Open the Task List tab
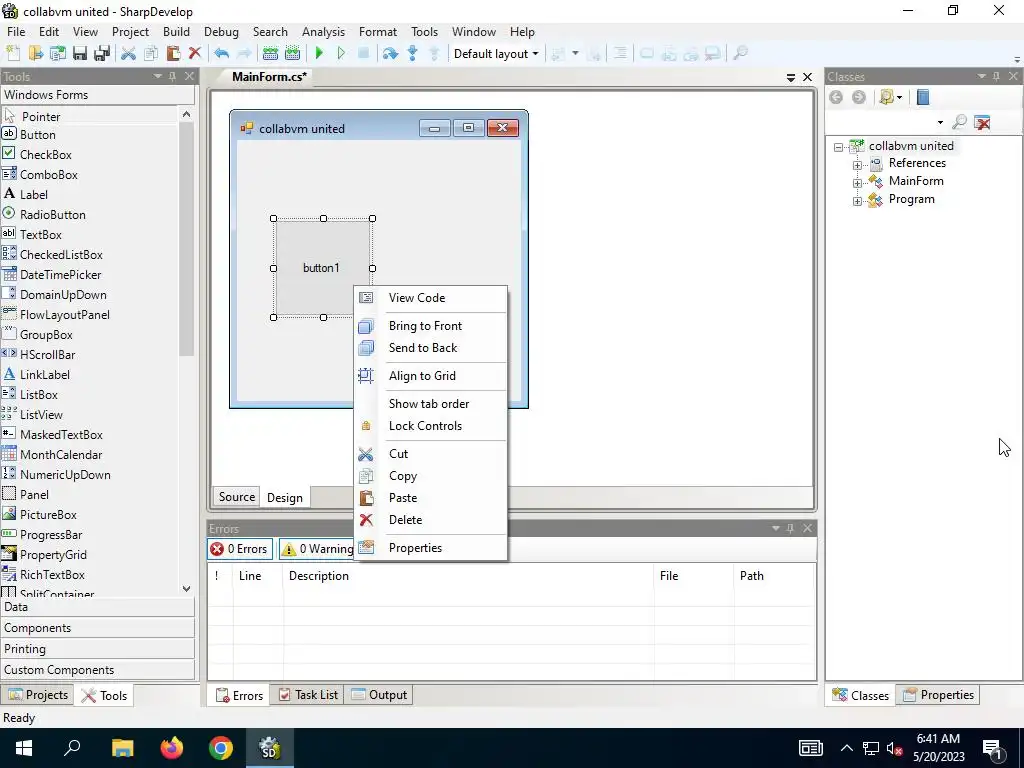Screen dimensions: 1024x768 pos(308,695)
